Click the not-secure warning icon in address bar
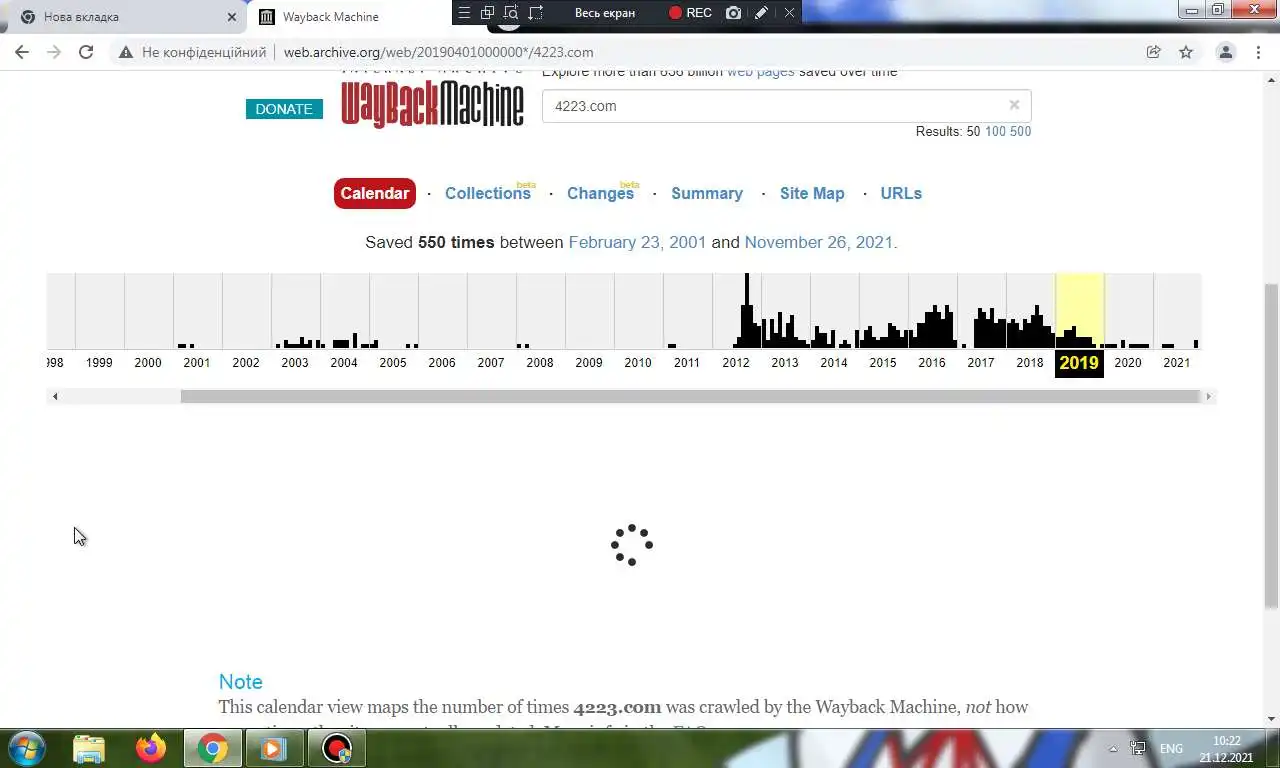The height and width of the screenshot is (768, 1280). coord(126,52)
